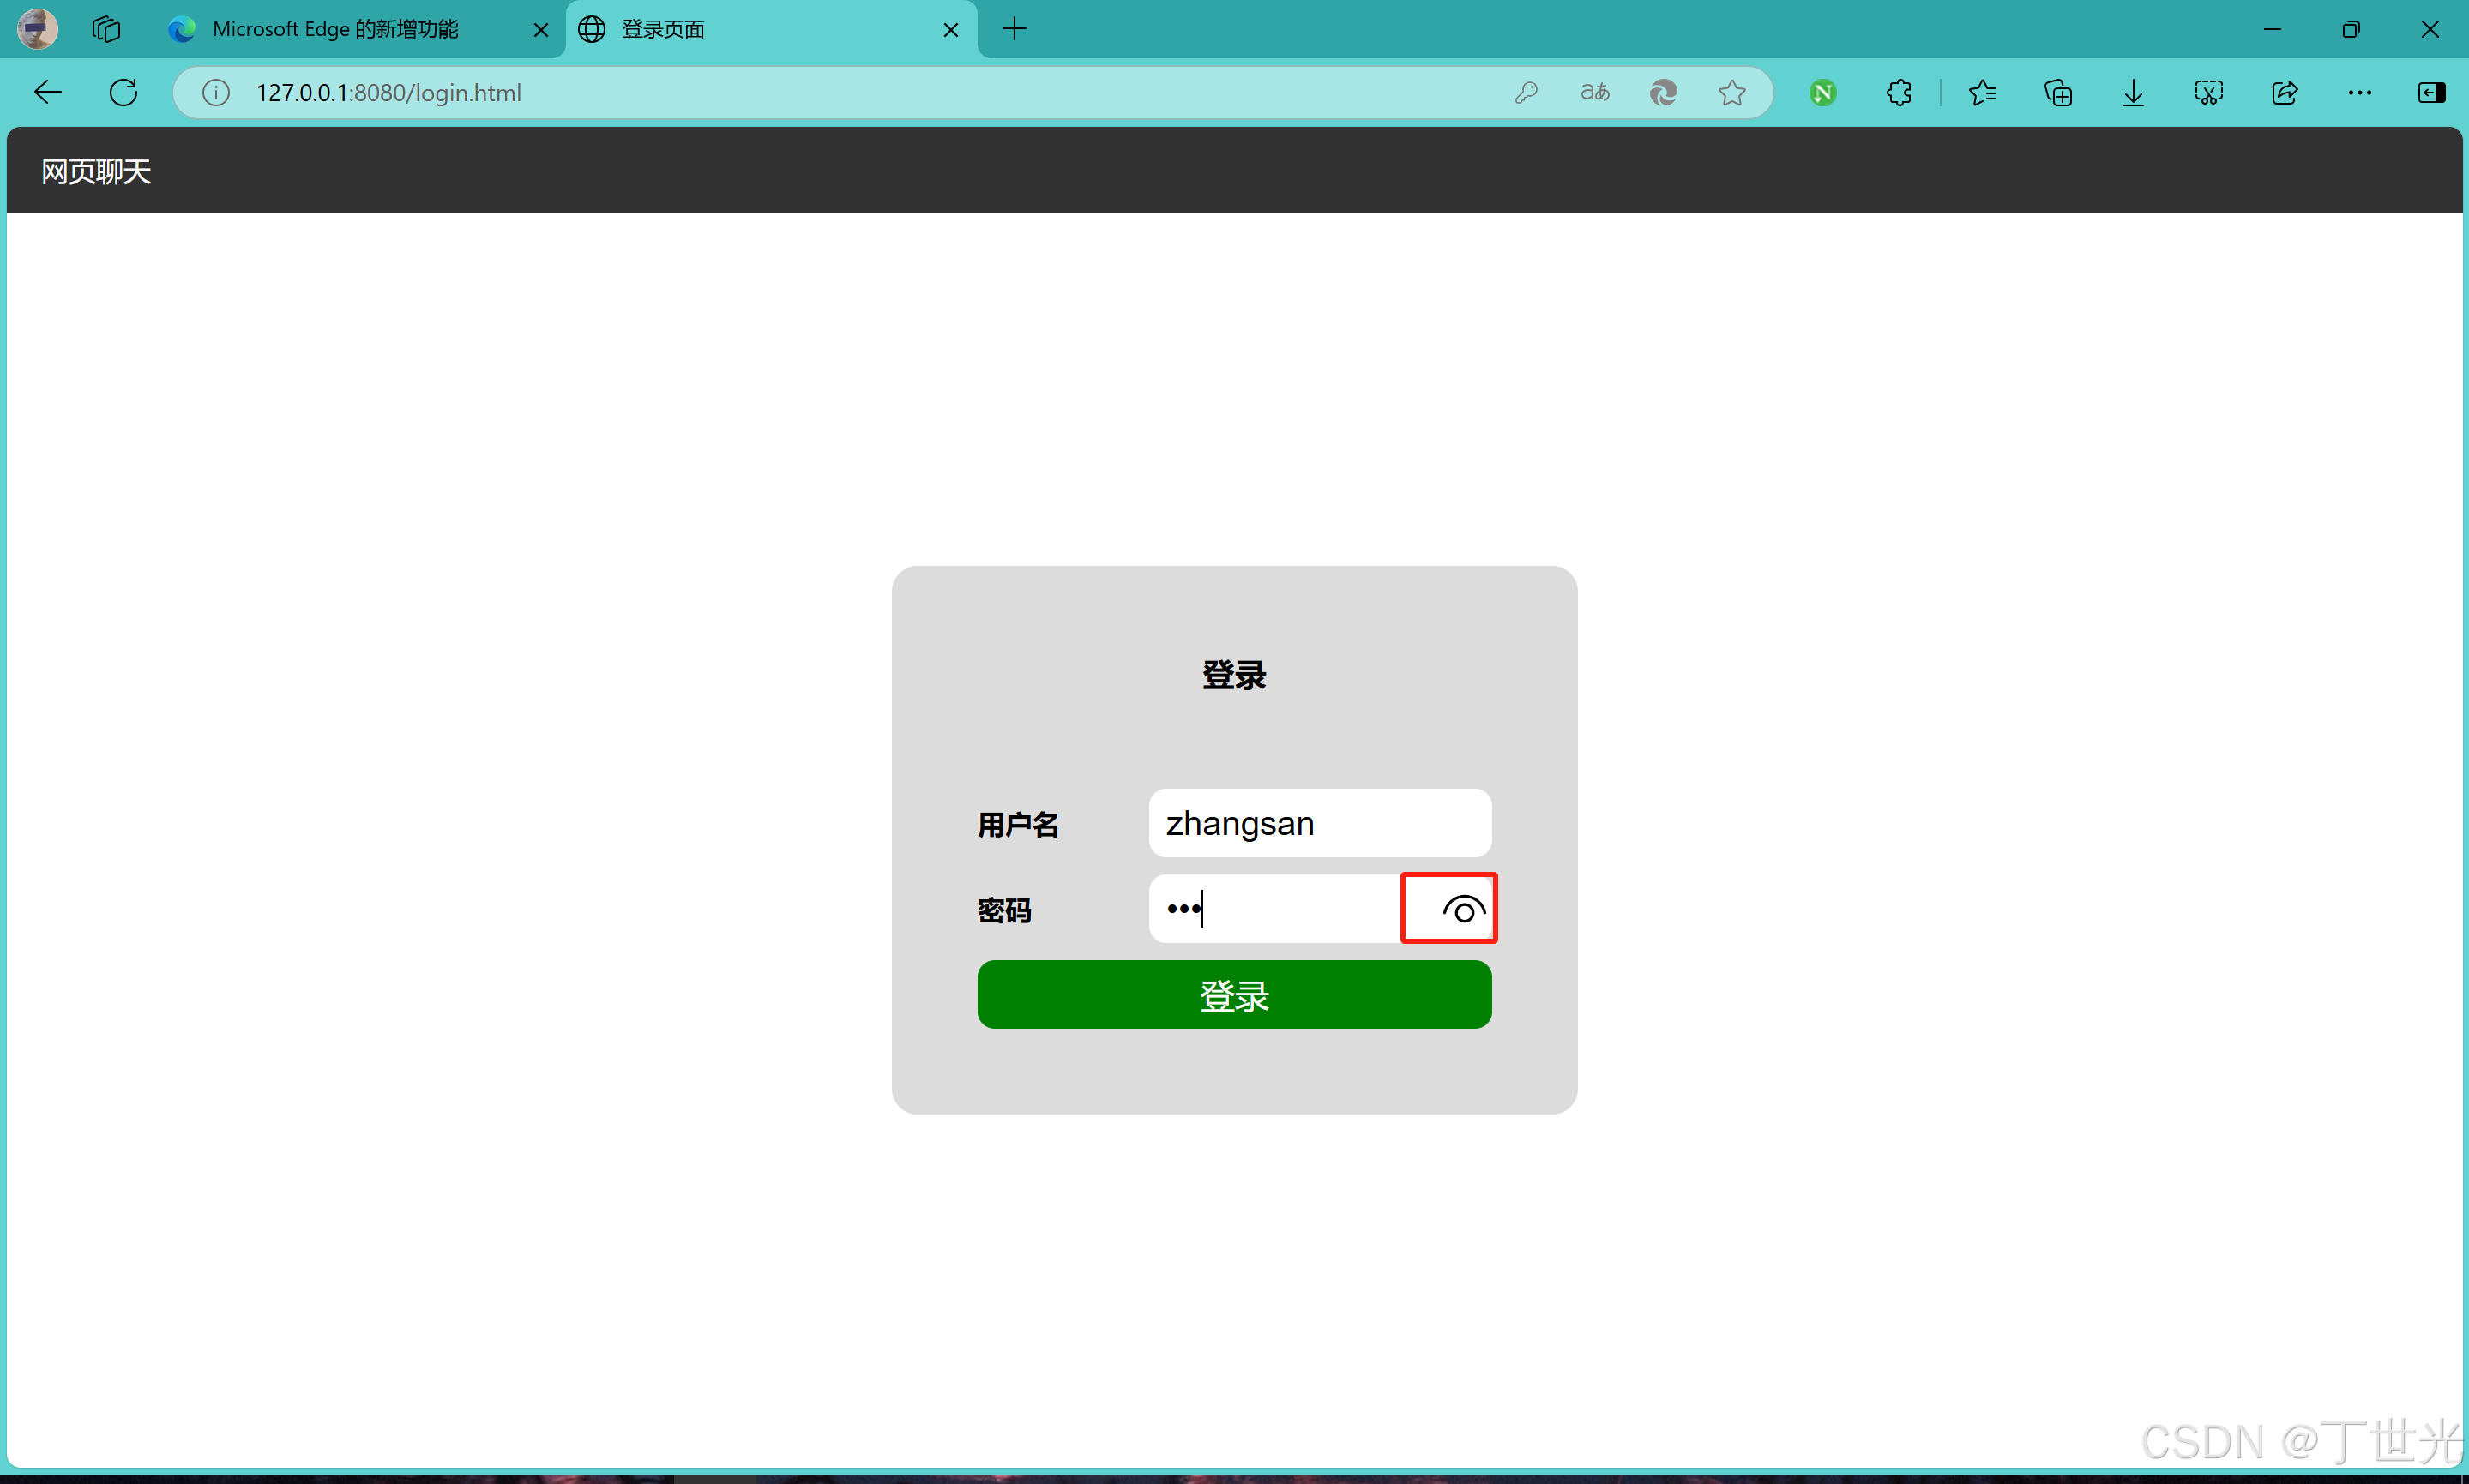Open the Favorites list icon
The width and height of the screenshot is (2469, 1484).
(x=1982, y=93)
